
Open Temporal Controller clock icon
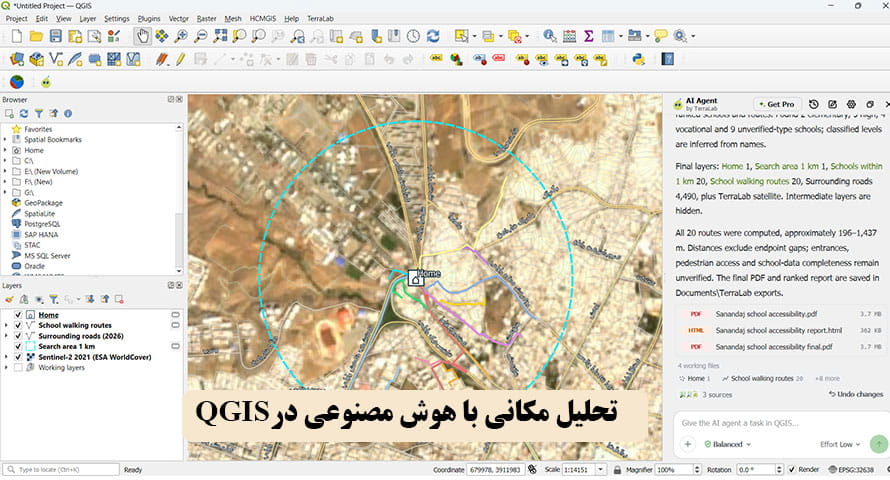pyautogui.click(x=413, y=36)
